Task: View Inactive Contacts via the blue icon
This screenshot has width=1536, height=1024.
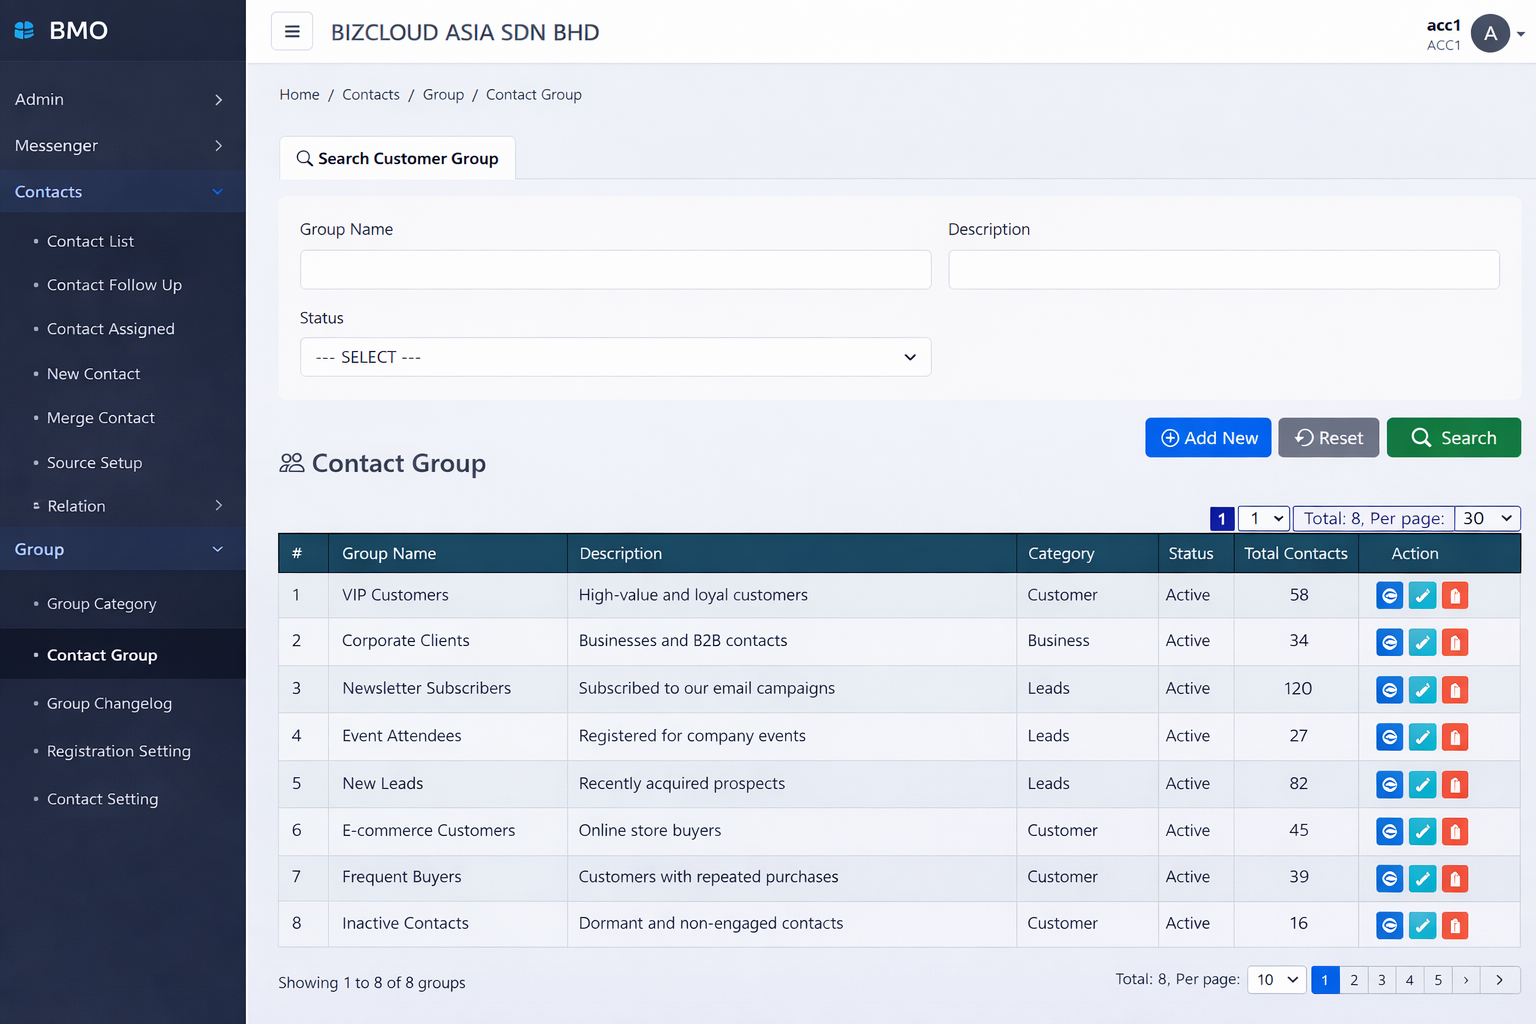Action: [1390, 926]
